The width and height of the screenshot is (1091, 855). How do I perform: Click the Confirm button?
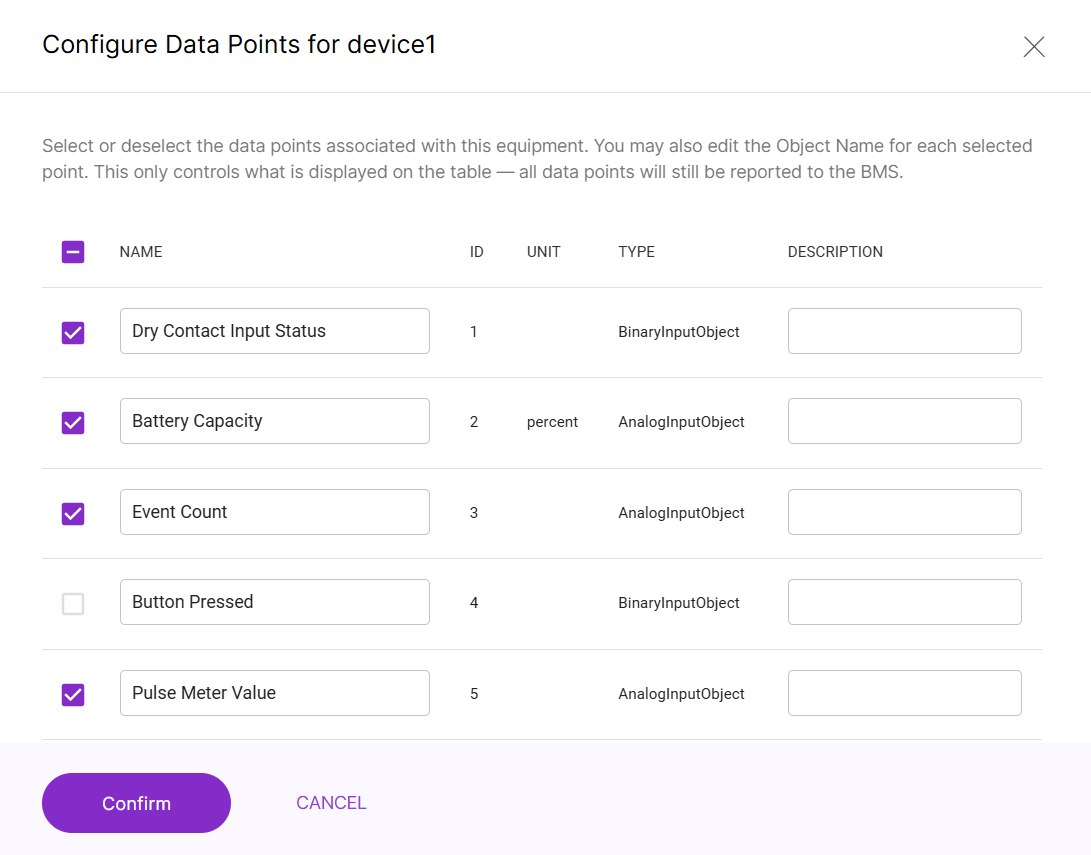click(x=136, y=803)
